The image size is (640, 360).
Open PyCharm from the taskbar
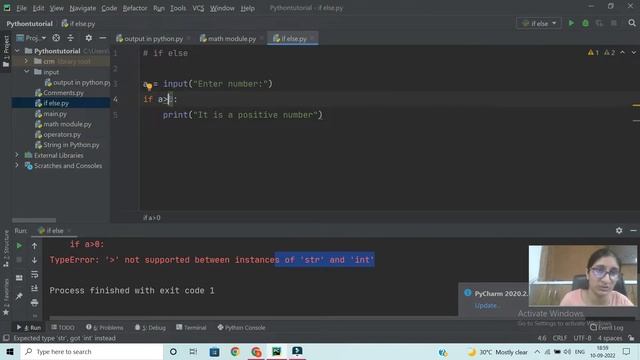coord(276,351)
